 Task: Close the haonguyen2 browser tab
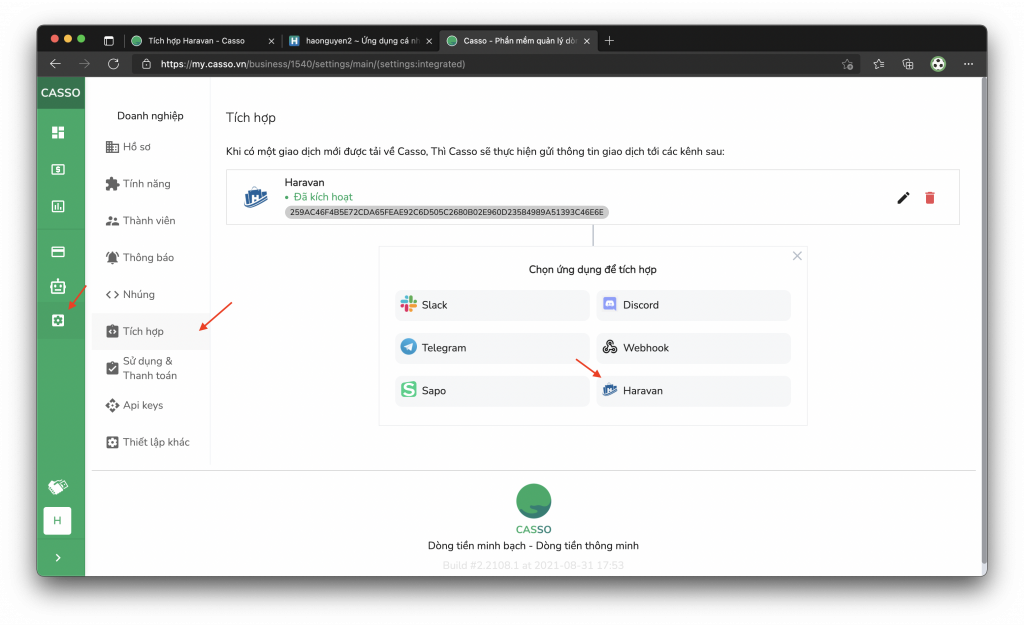(429, 41)
